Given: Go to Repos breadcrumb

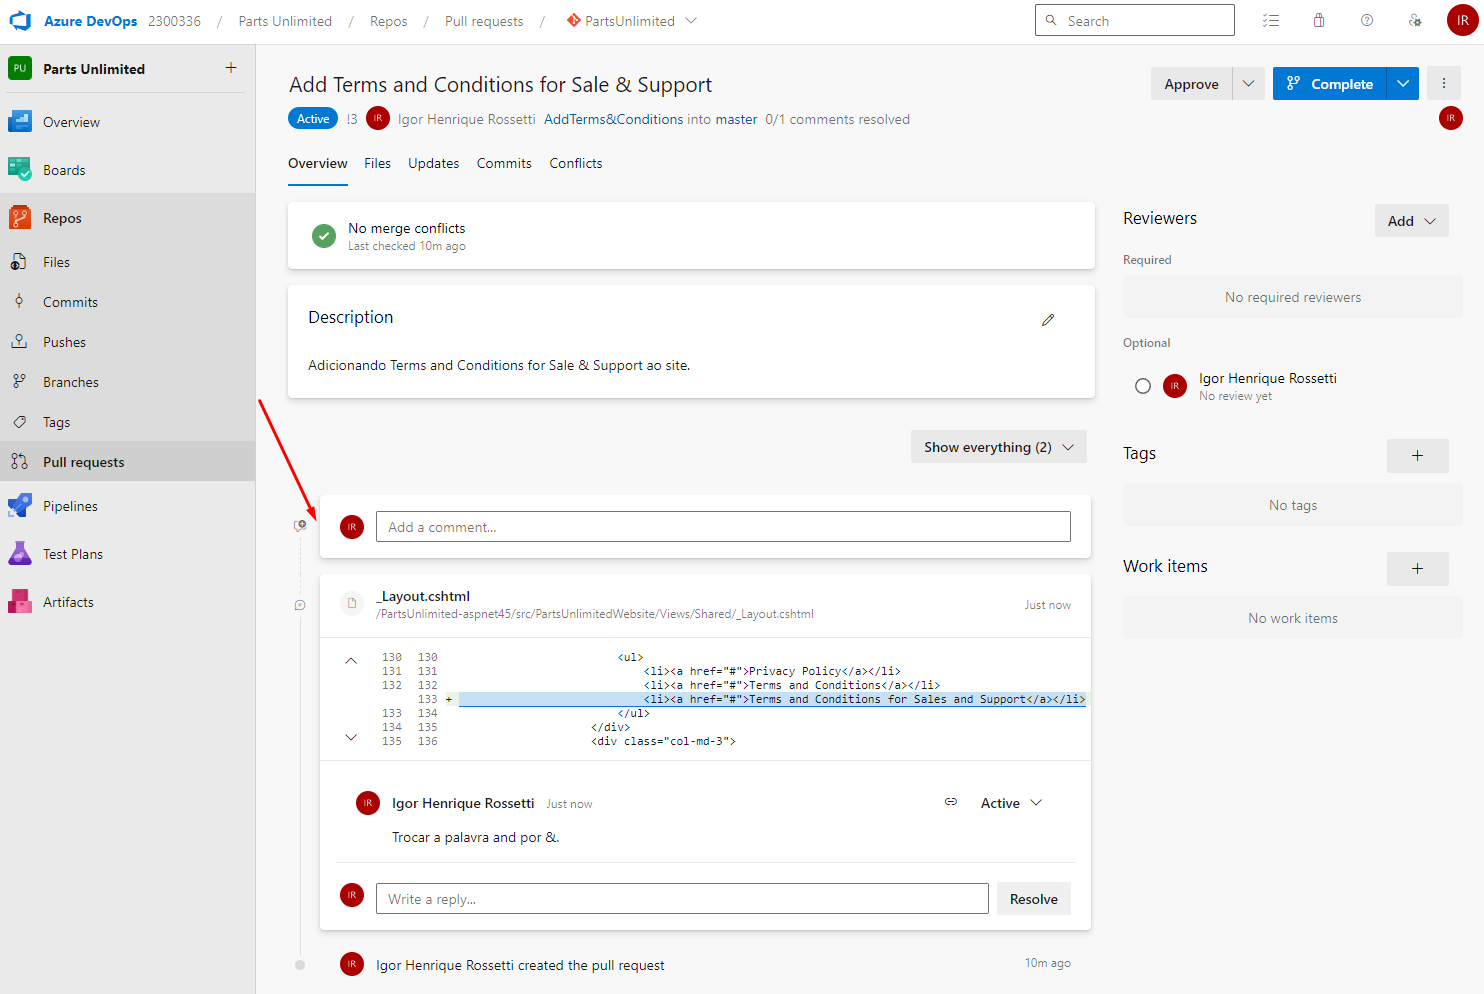Looking at the screenshot, I should tap(388, 21).
